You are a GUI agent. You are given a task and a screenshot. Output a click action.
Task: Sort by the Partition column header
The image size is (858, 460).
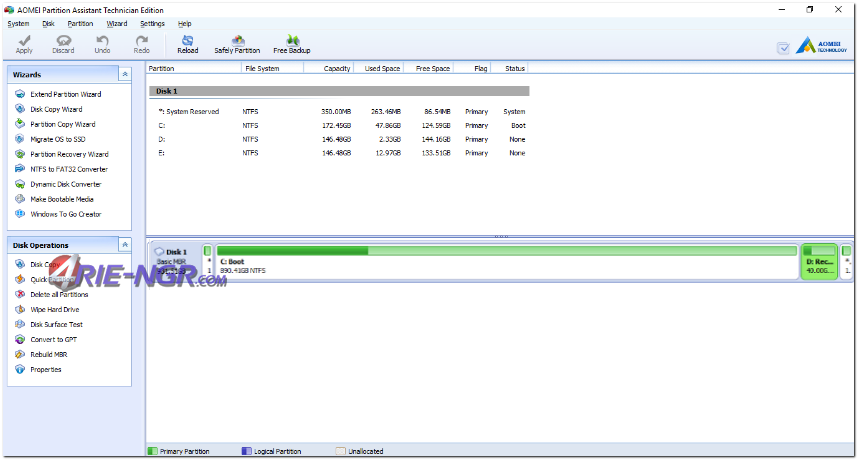click(x=194, y=68)
